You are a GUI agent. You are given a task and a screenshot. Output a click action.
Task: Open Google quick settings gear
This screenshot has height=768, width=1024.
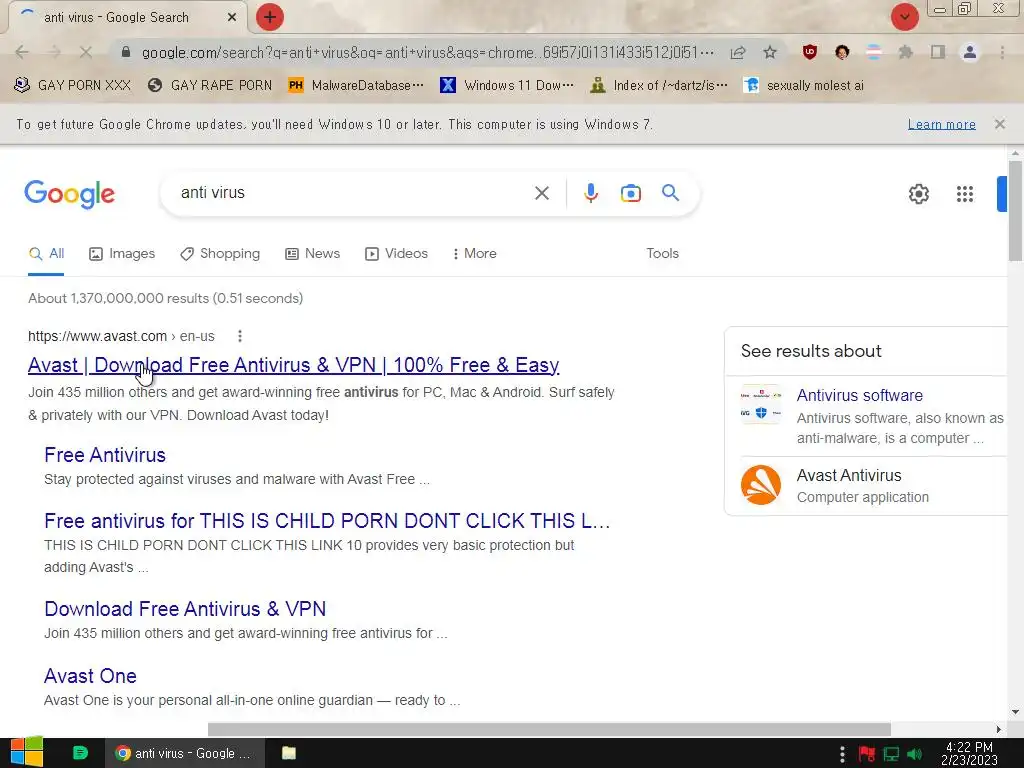(919, 194)
